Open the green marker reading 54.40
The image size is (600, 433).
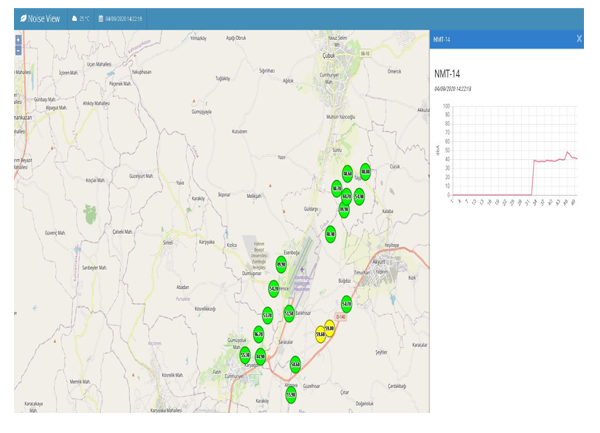click(x=359, y=197)
